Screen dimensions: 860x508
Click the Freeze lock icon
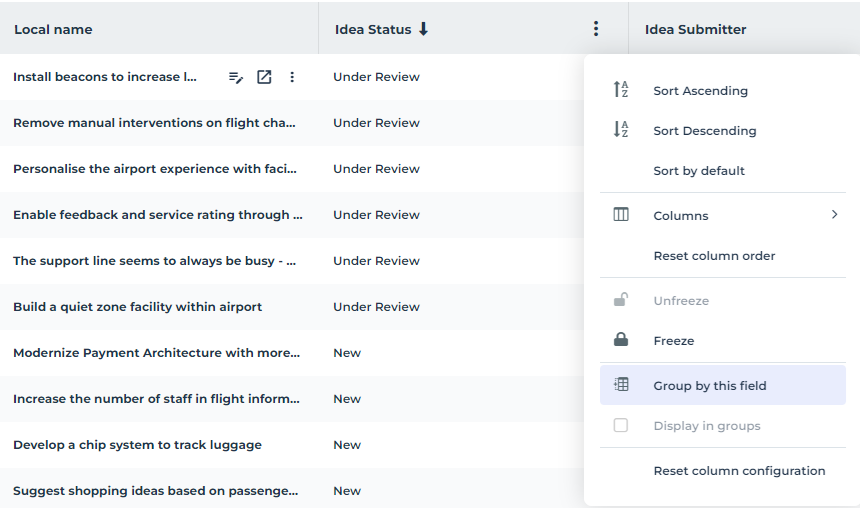click(x=621, y=340)
